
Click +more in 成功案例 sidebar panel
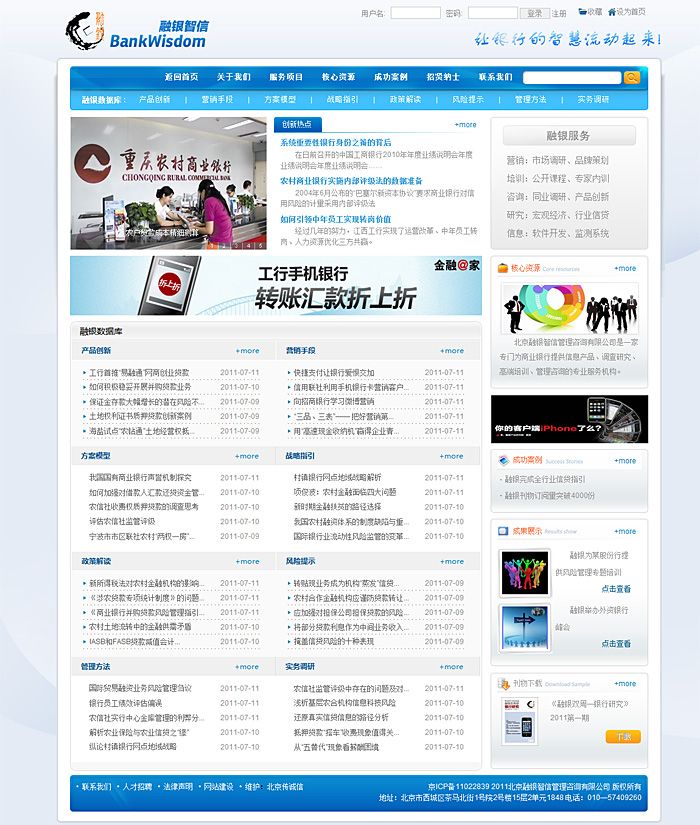click(x=625, y=461)
